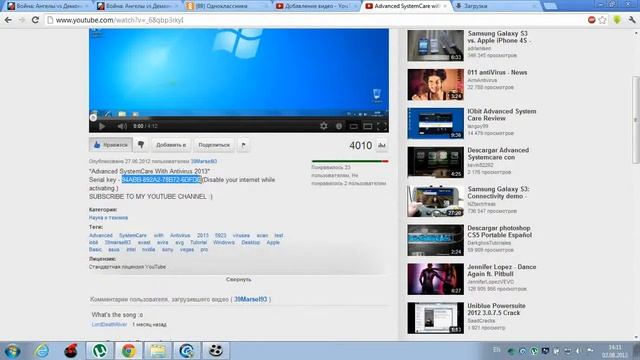Image resolution: width=640 pixels, height=360 pixels.
Task: Enter fullscreen mode in video player
Action: point(382,127)
